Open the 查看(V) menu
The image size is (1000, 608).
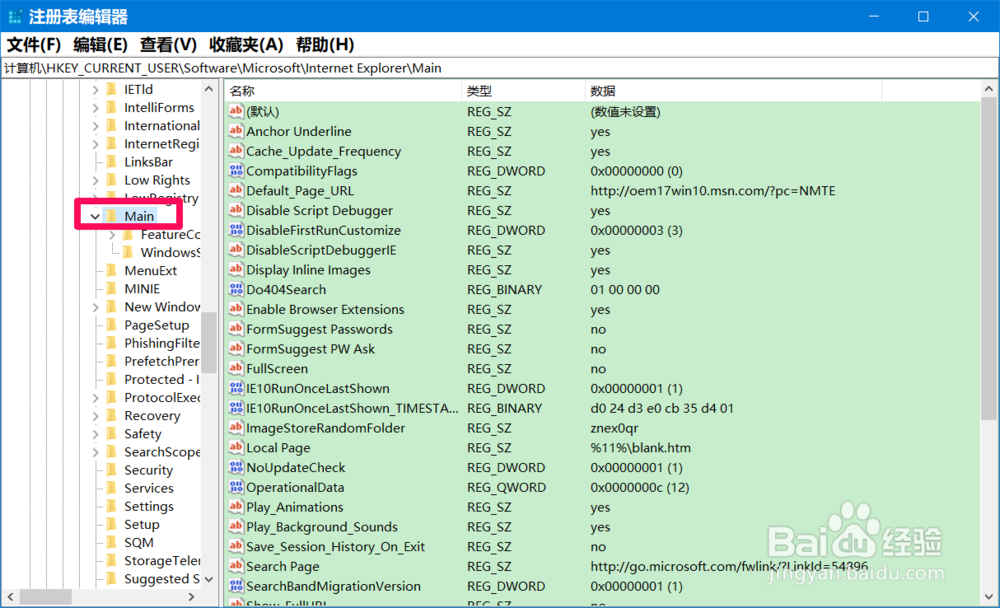168,45
